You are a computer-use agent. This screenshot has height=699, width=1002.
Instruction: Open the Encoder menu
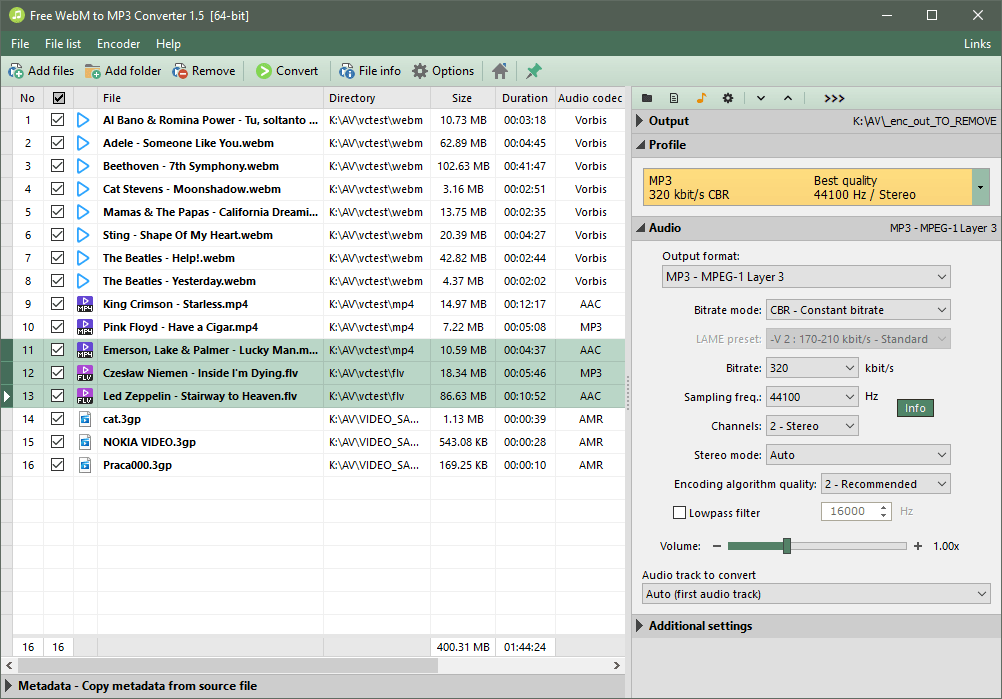118,43
